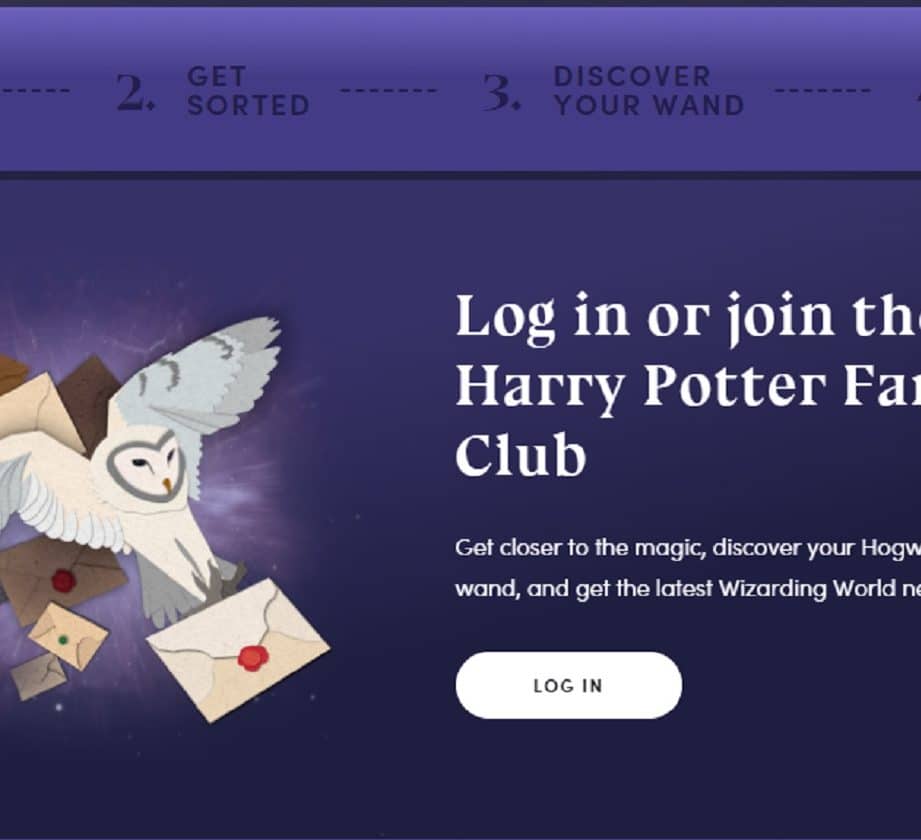Click the step number 2 numeral
The width and height of the screenshot is (921, 840).
(x=135, y=93)
